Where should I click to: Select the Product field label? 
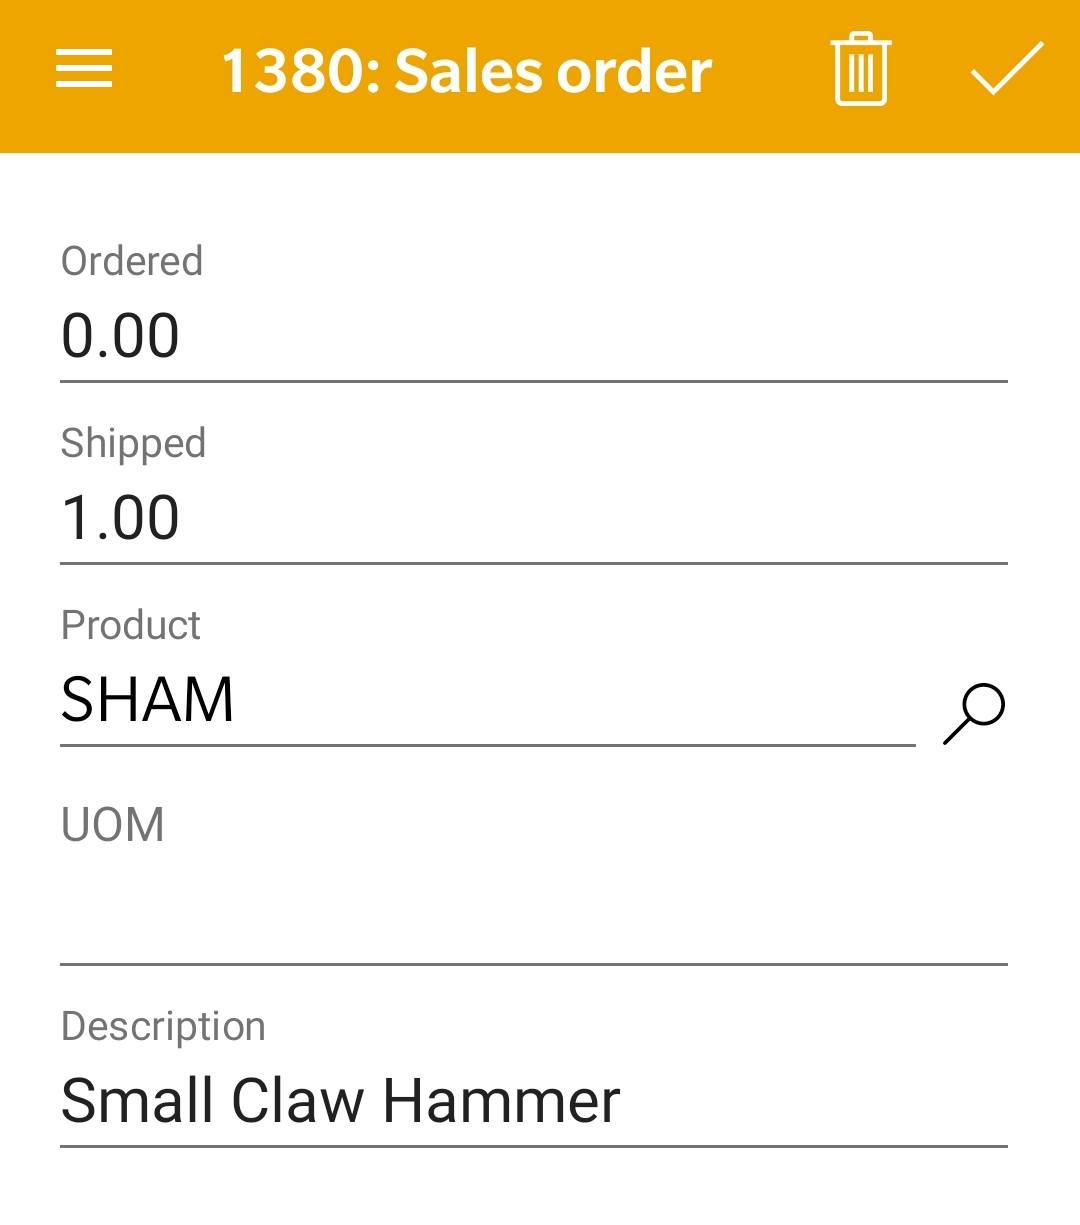pyautogui.click(x=131, y=625)
